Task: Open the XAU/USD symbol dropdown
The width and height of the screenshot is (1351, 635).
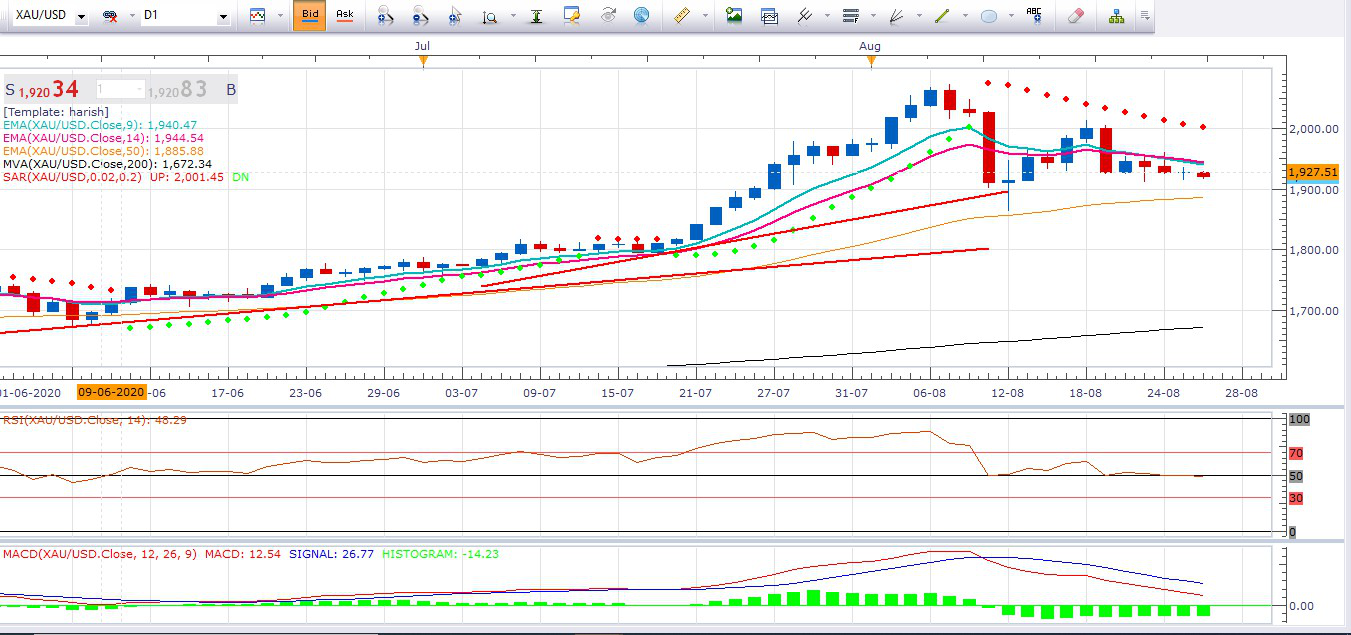Action: tap(80, 16)
